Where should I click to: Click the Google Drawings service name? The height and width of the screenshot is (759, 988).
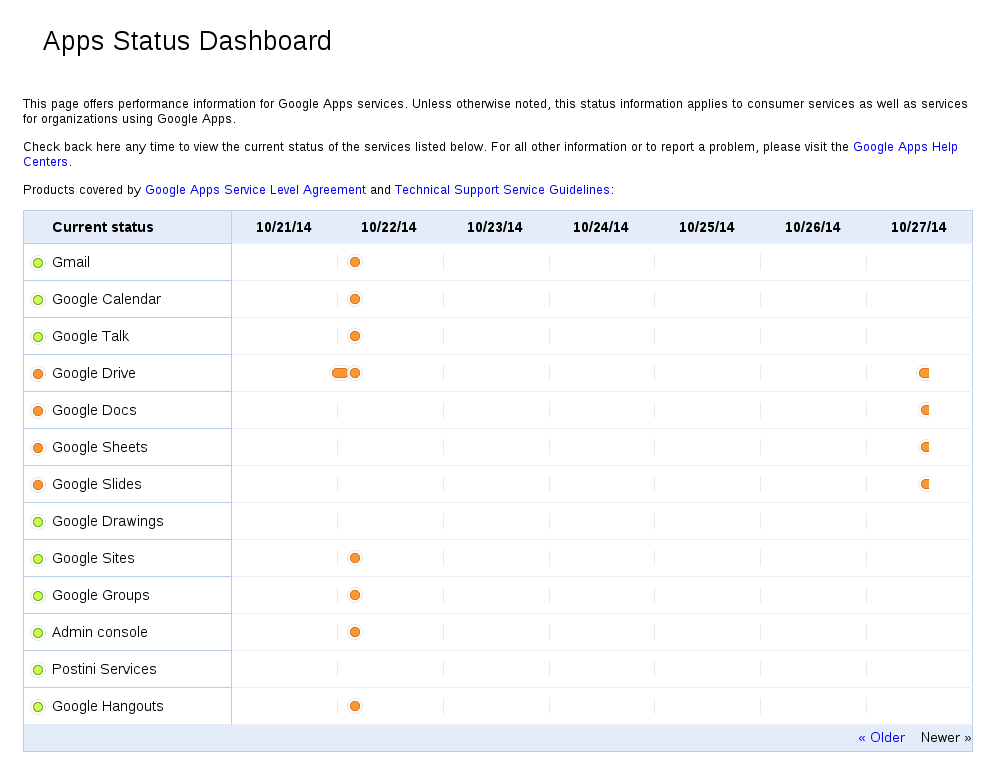[x=108, y=522]
